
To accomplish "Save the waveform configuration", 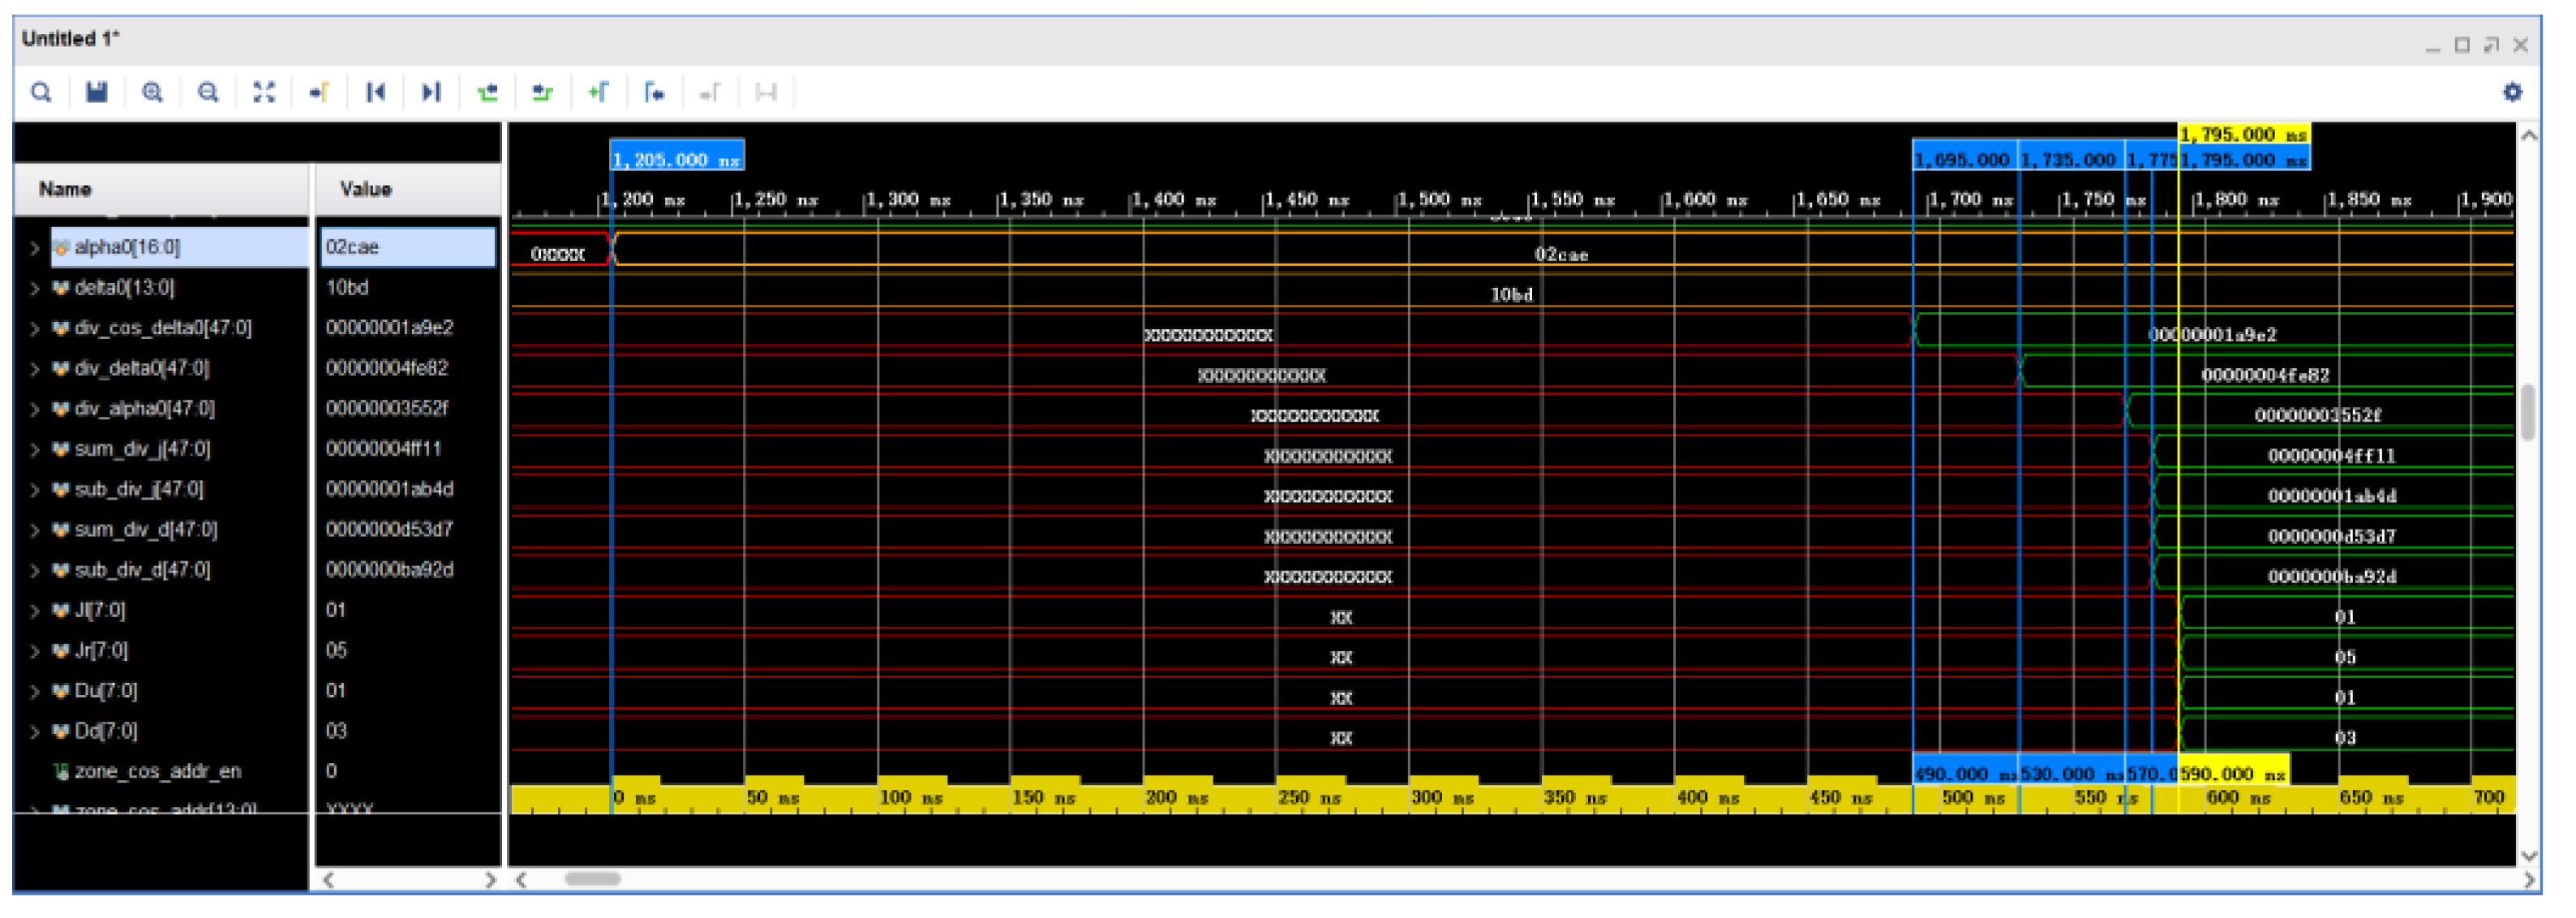I will [x=97, y=93].
